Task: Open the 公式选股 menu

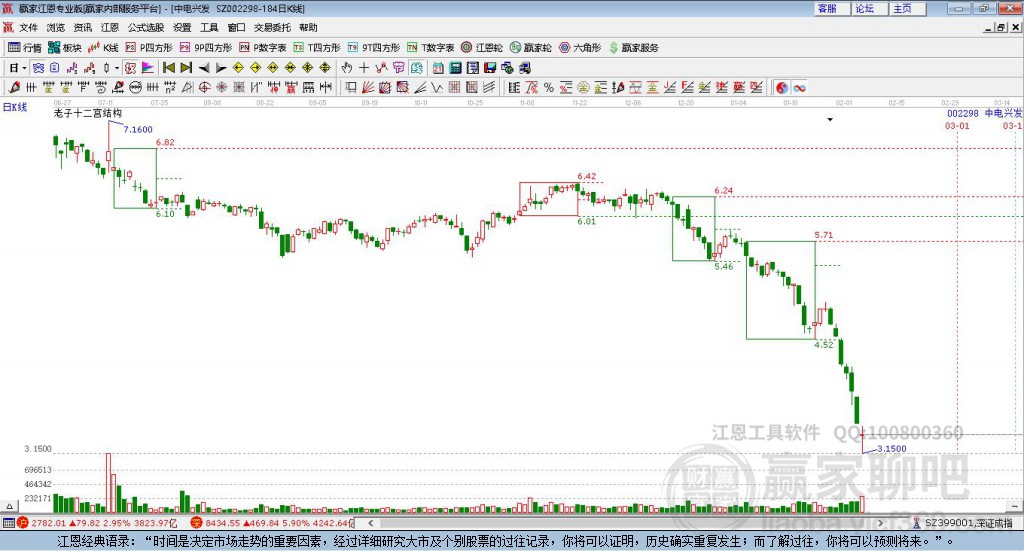Action: (x=145, y=28)
